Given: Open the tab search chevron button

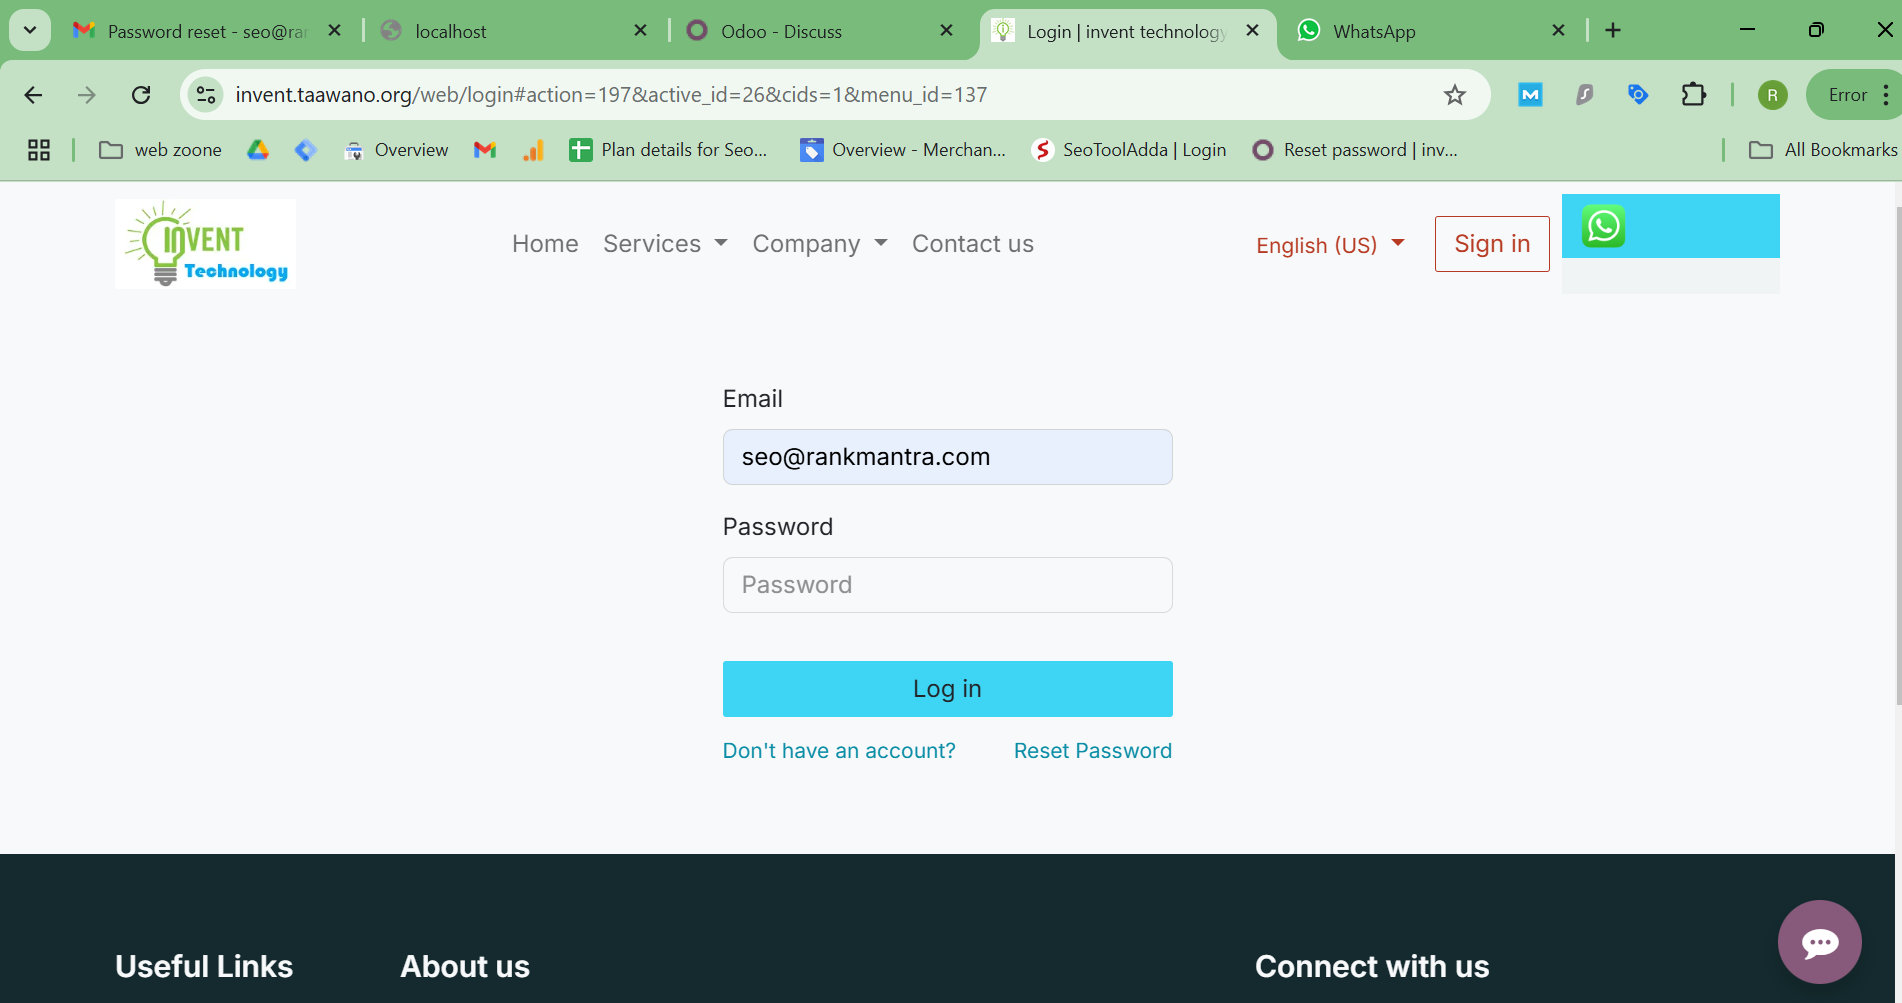Looking at the screenshot, I should pyautogui.click(x=30, y=30).
